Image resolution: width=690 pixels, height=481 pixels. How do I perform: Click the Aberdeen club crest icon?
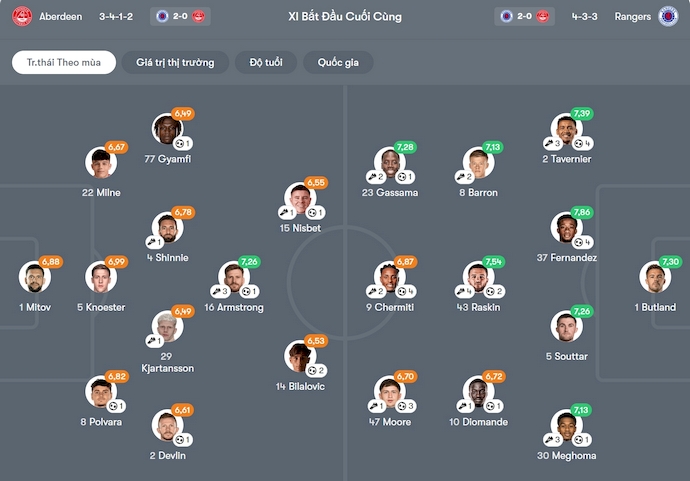coord(21,16)
